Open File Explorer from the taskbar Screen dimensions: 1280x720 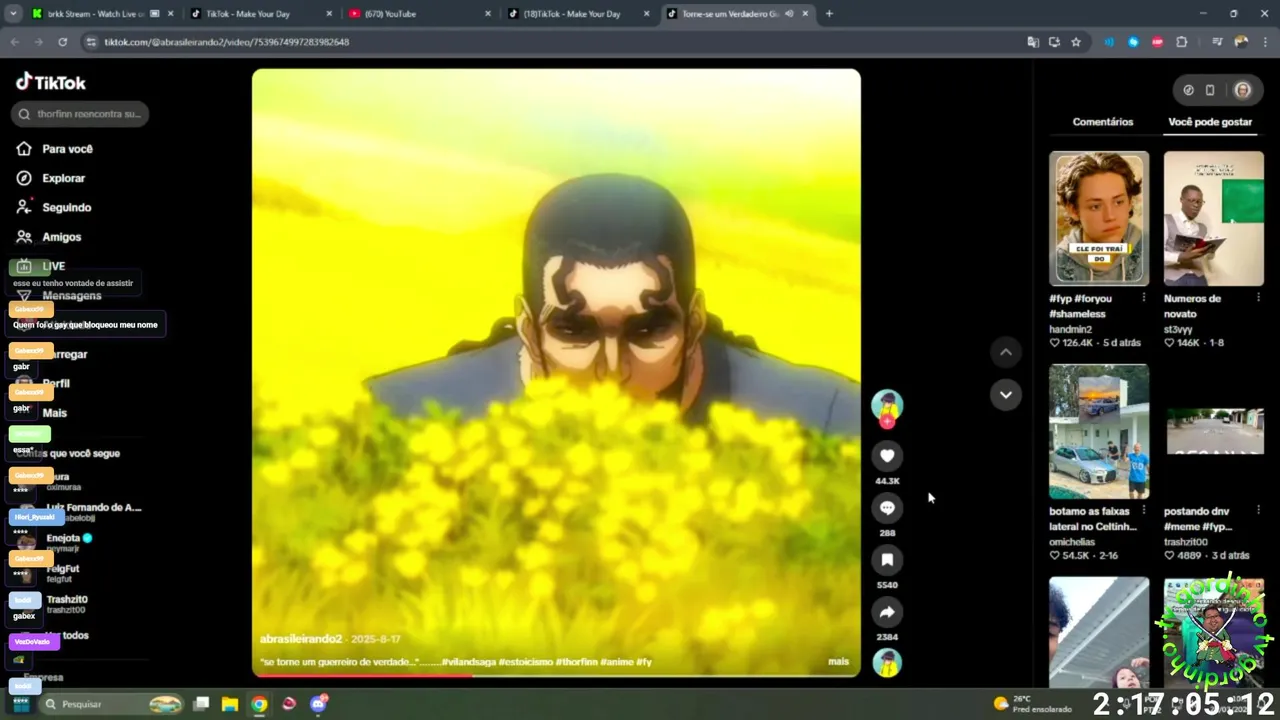[x=229, y=704]
